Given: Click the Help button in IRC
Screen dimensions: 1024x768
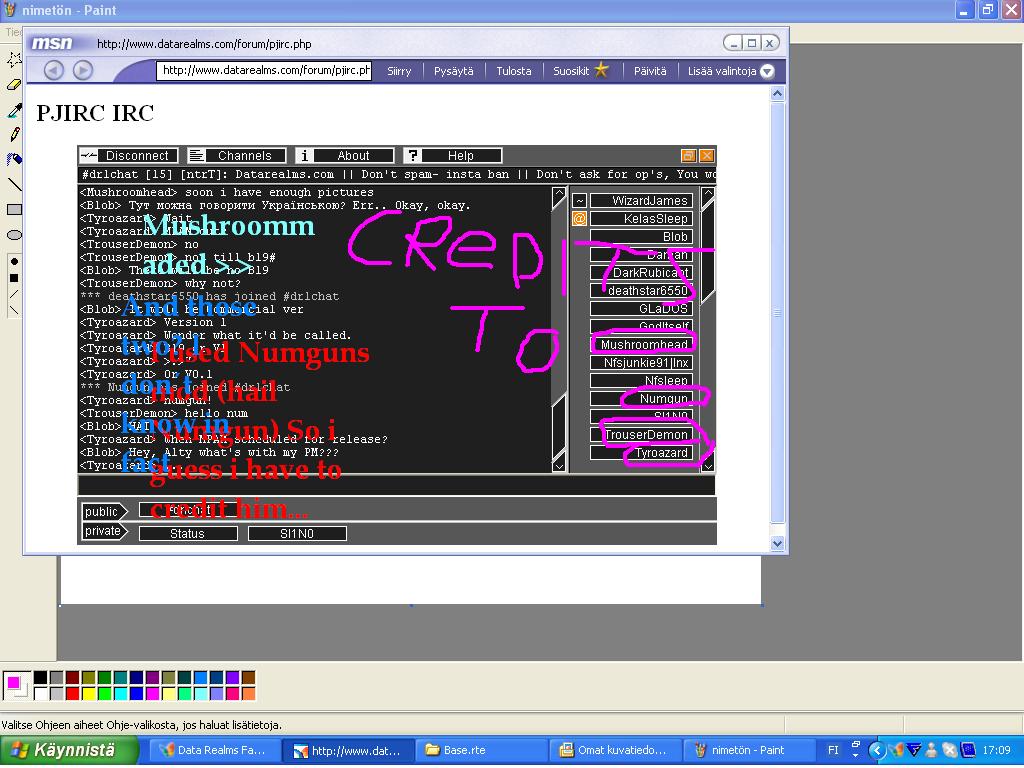Looking at the screenshot, I should click(x=453, y=156).
